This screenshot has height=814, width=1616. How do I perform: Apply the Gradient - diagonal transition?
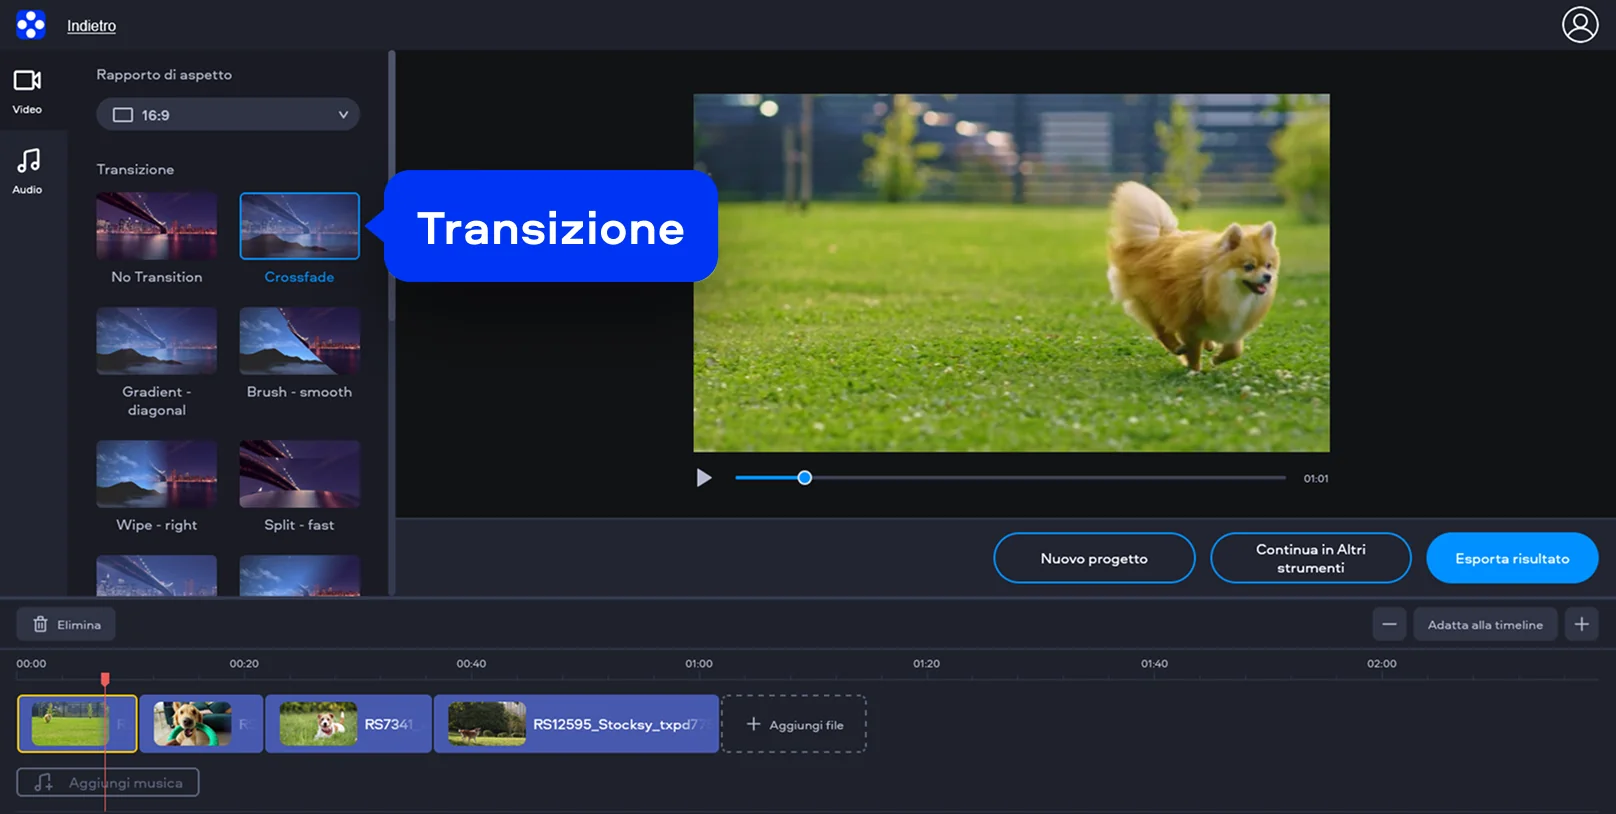pos(157,341)
